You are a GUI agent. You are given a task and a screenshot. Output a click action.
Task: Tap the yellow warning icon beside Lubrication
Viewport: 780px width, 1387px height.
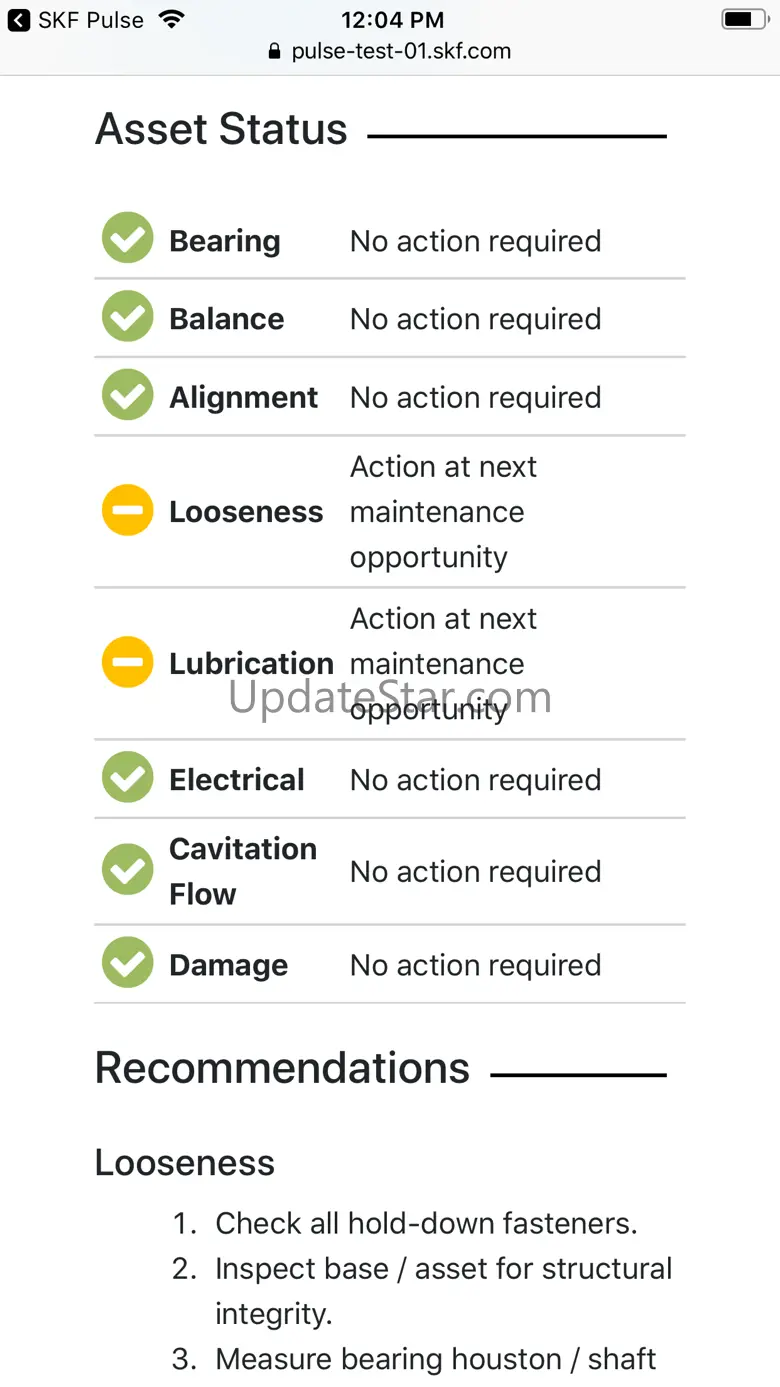[128, 662]
